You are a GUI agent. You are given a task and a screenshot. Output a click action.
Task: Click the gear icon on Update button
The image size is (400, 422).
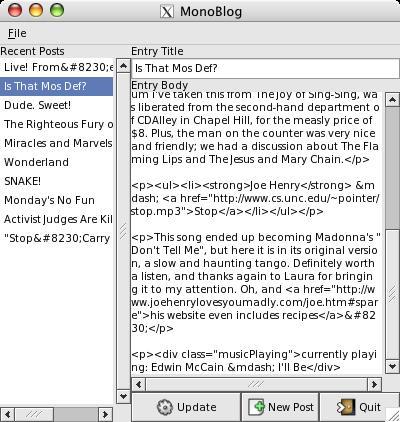pyautogui.click(x=165, y=407)
